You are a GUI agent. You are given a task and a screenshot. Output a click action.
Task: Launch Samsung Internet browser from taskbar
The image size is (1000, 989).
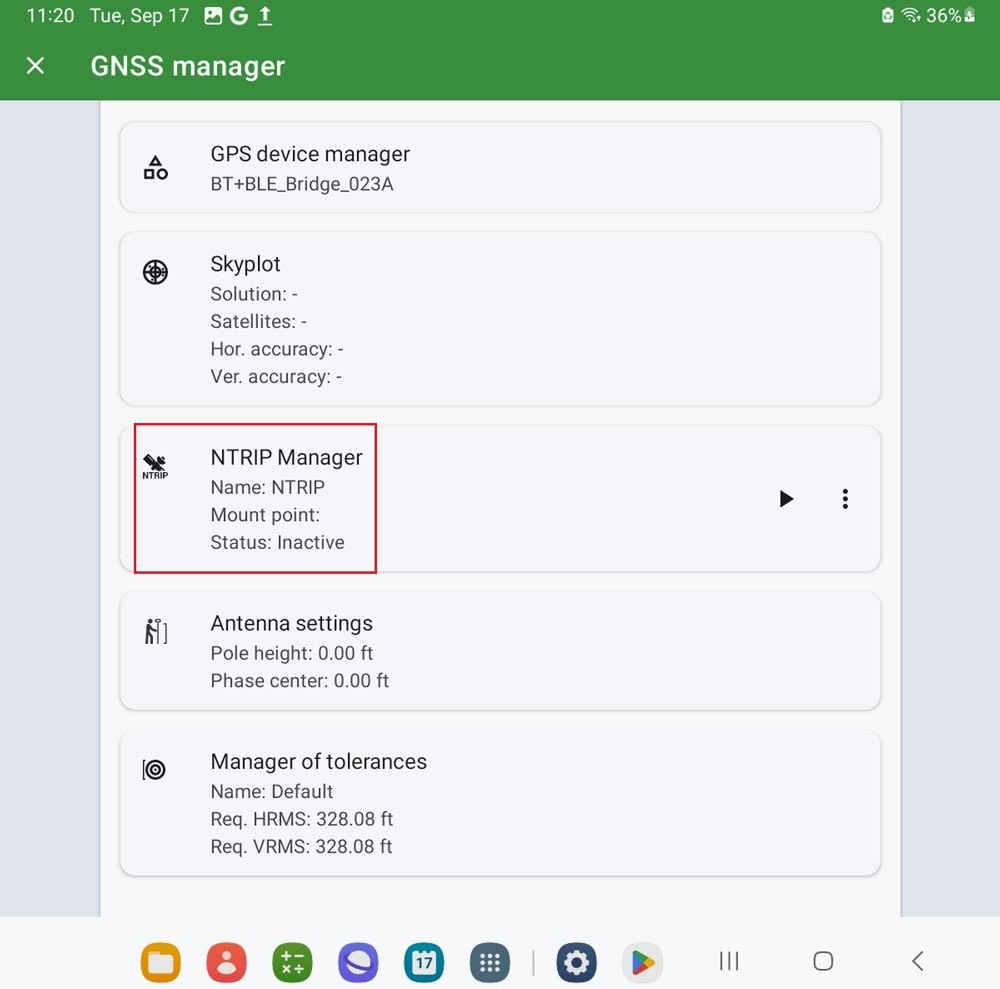point(358,962)
